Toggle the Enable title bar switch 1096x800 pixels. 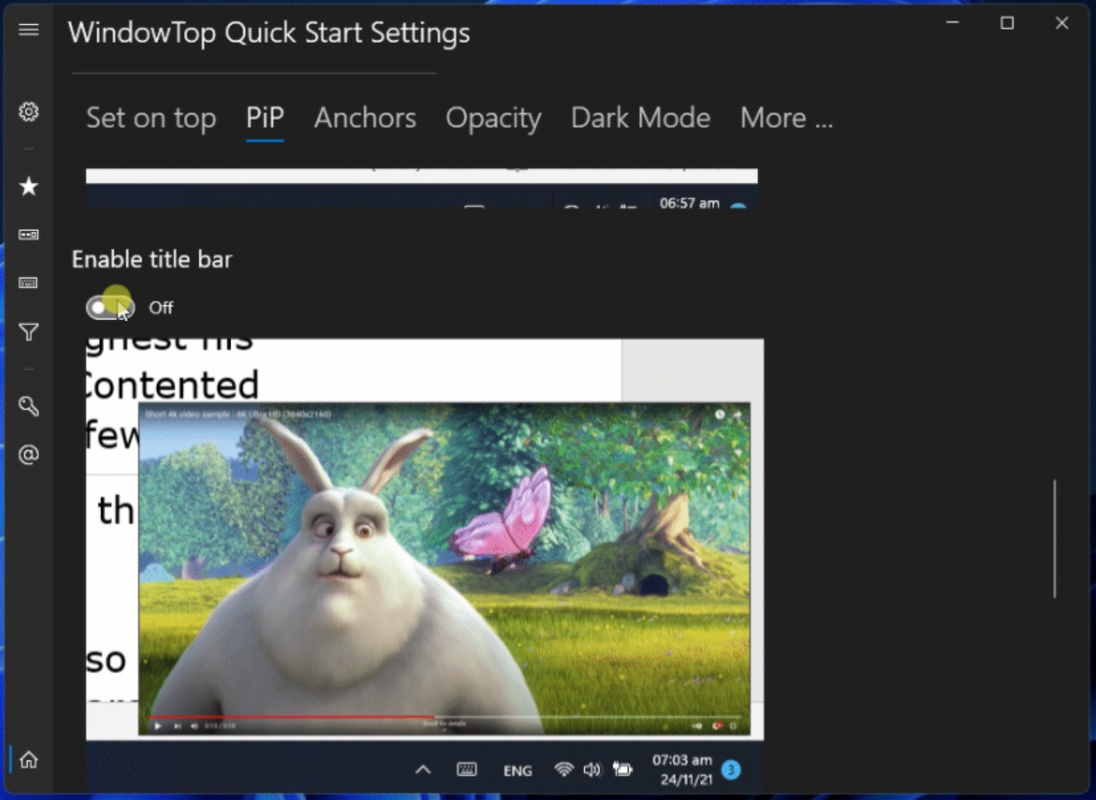pos(110,307)
